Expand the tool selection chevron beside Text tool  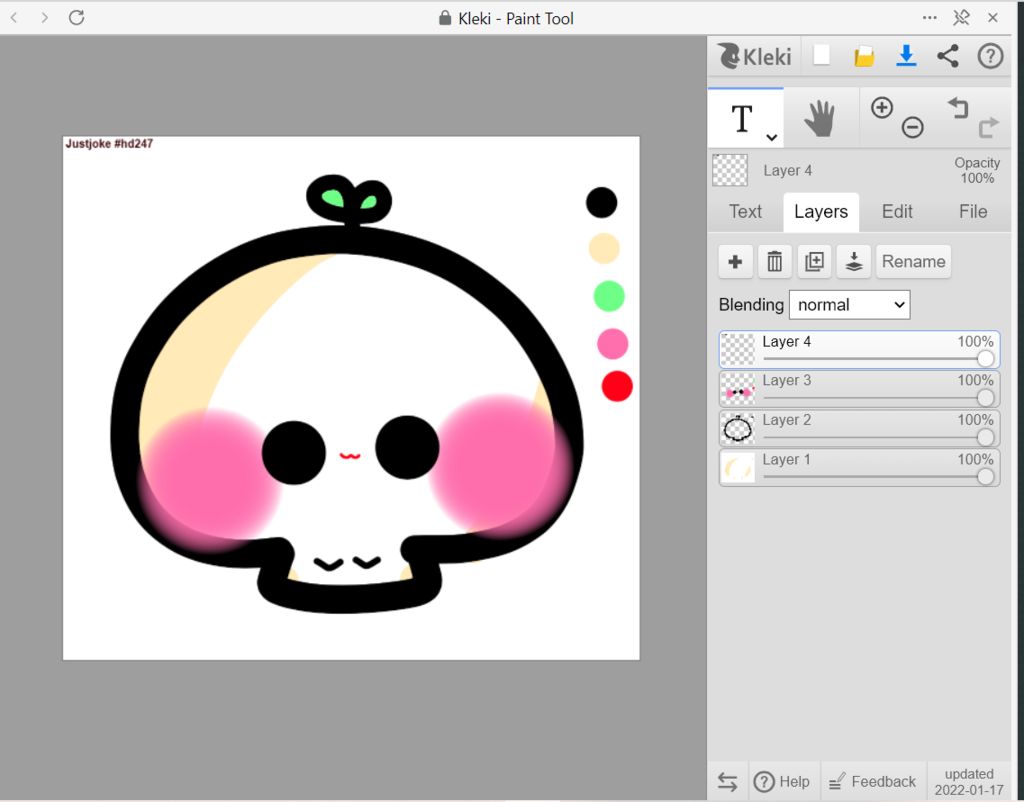(771, 137)
